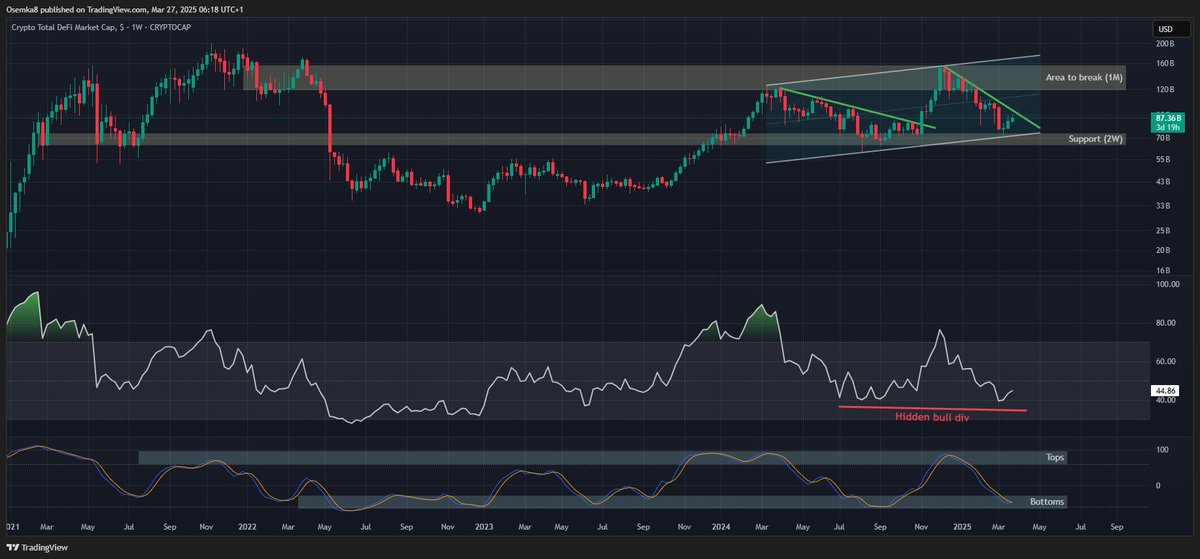
Task: Open the USD currency selector
Action: [1164, 28]
